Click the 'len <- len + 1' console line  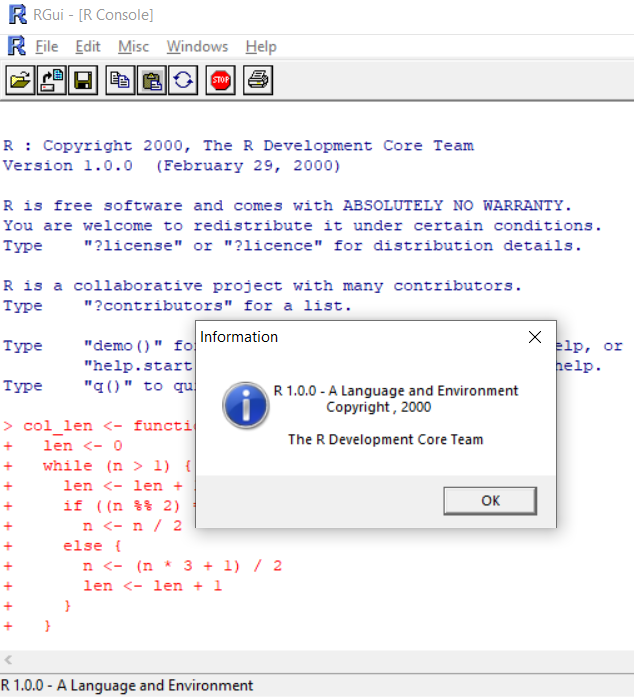[x=152, y=586]
